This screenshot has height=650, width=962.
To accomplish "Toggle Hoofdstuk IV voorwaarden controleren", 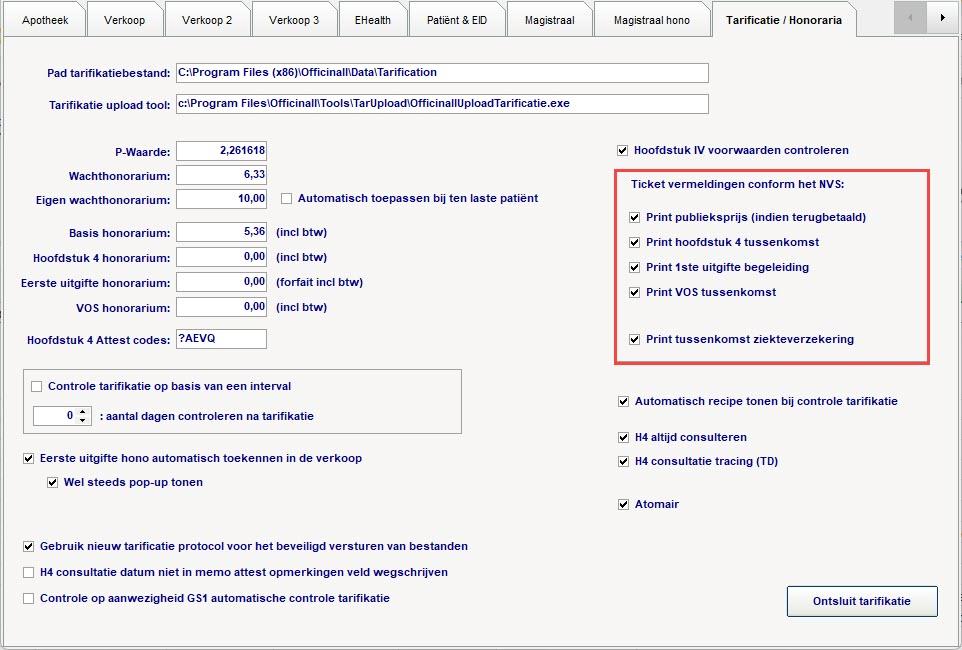I will pos(622,149).
